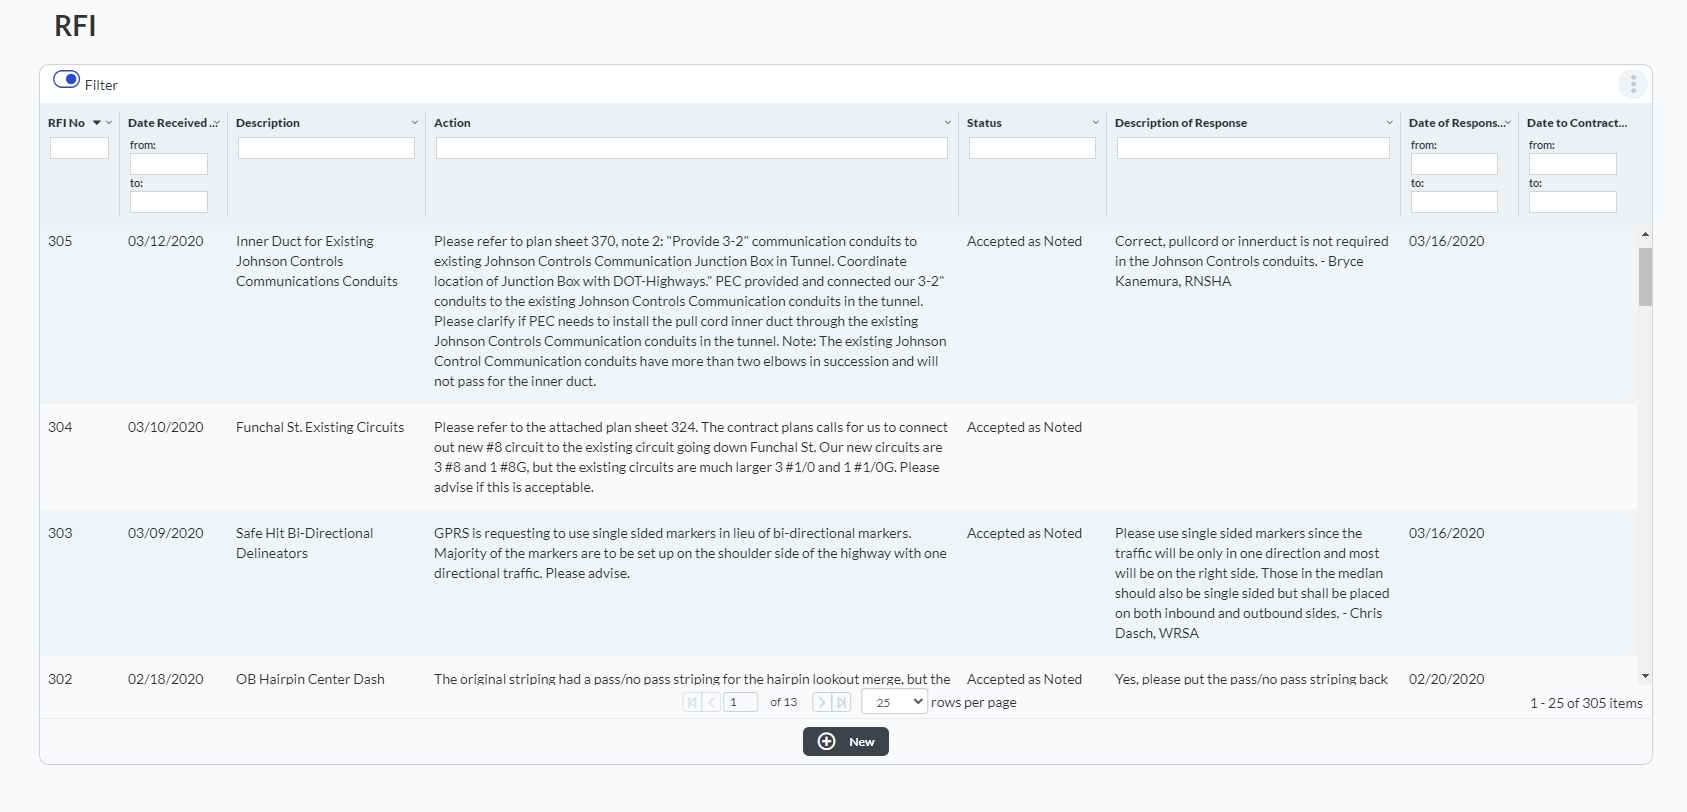Open the Description column menu chevron
This screenshot has width=1687, height=812.
point(414,123)
